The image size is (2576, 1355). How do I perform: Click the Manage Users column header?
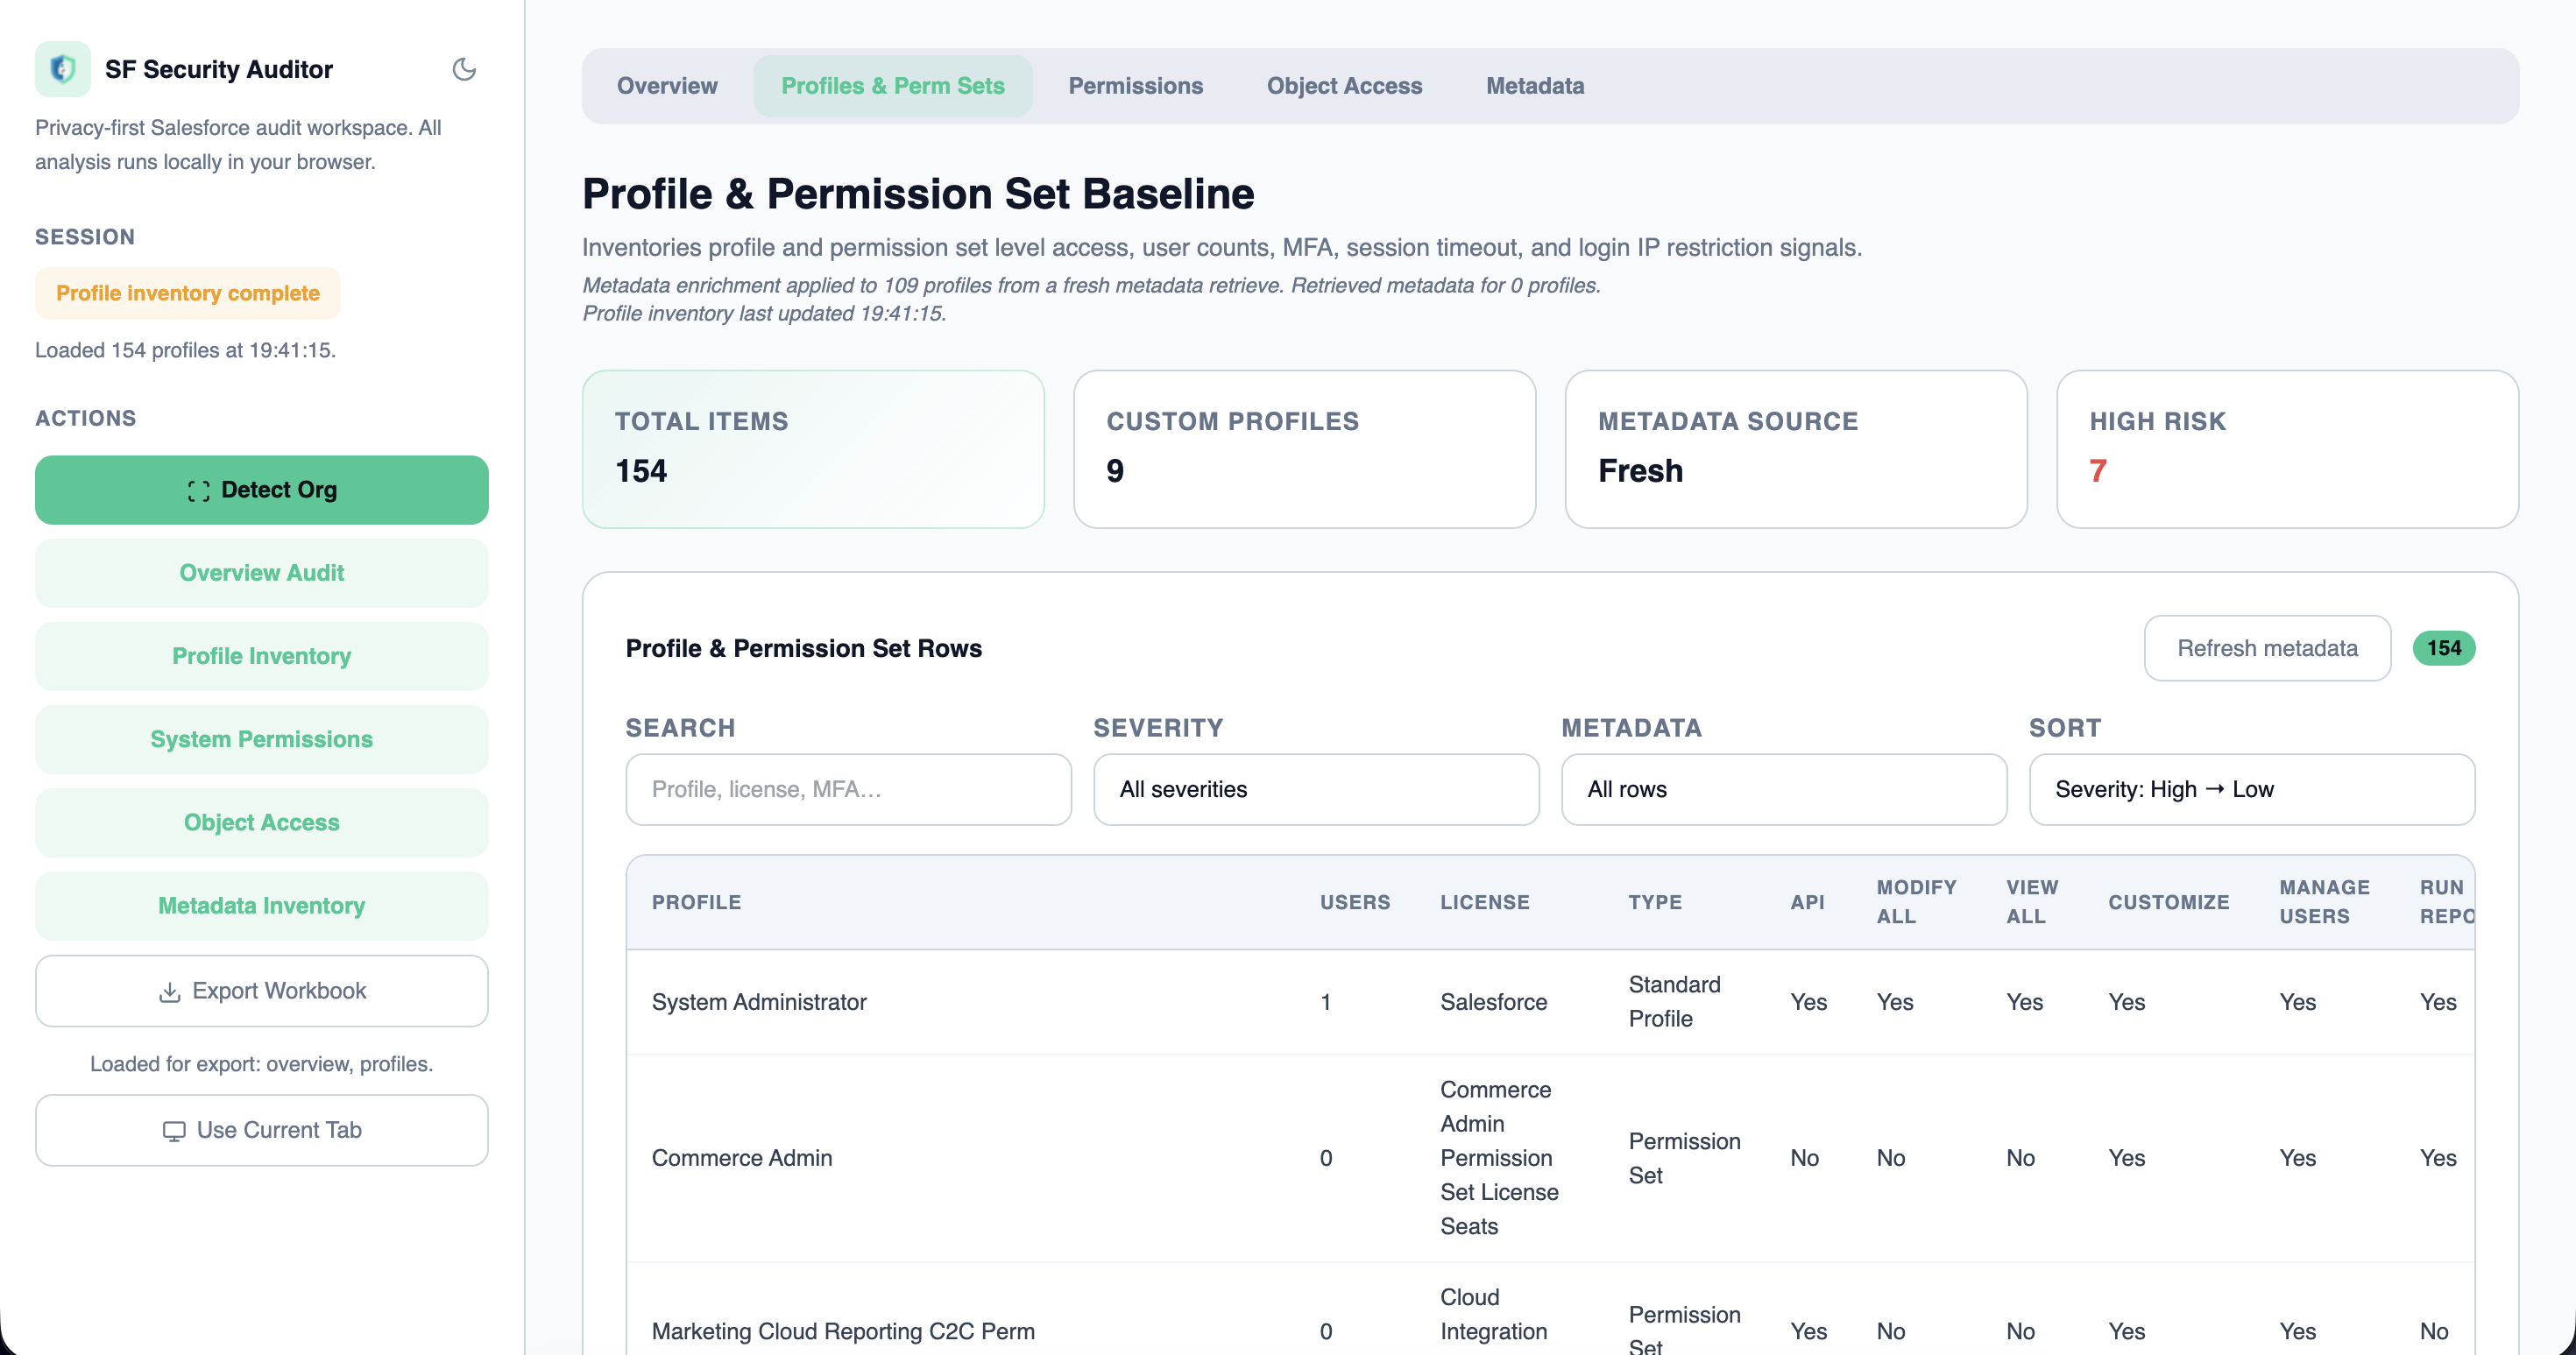tap(2324, 902)
